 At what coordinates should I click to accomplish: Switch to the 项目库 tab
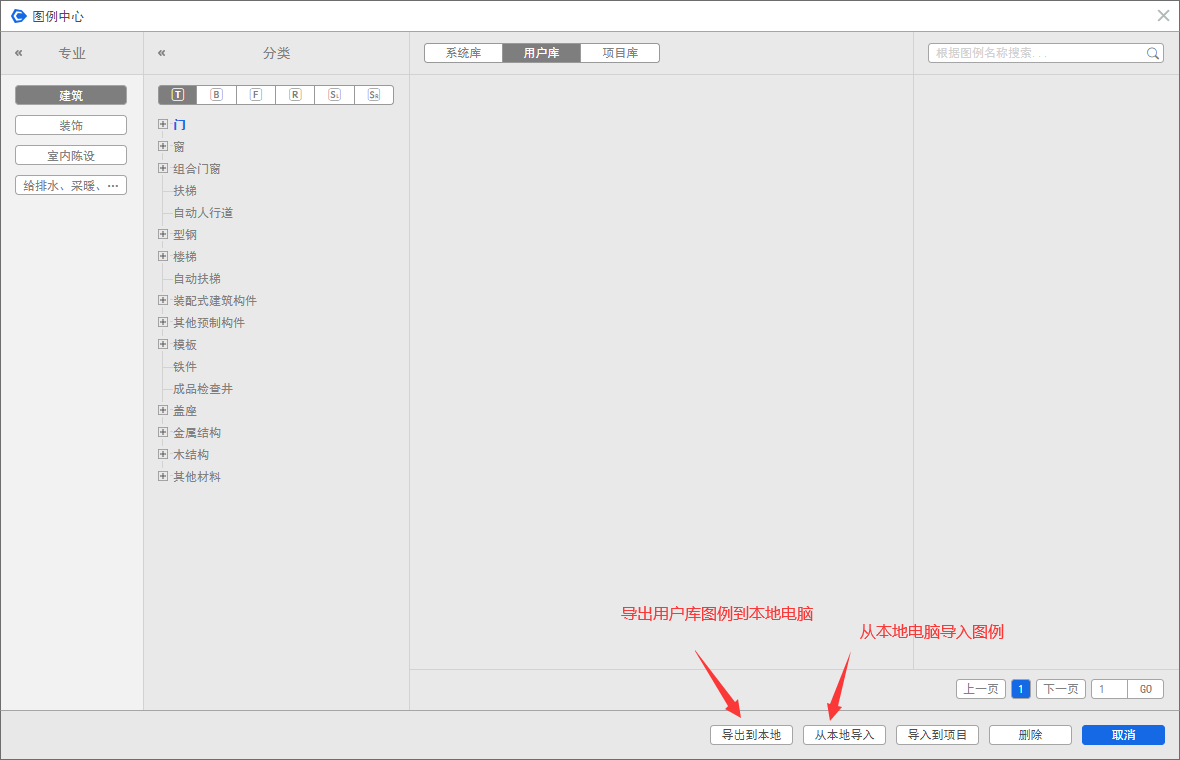tap(620, 53)
